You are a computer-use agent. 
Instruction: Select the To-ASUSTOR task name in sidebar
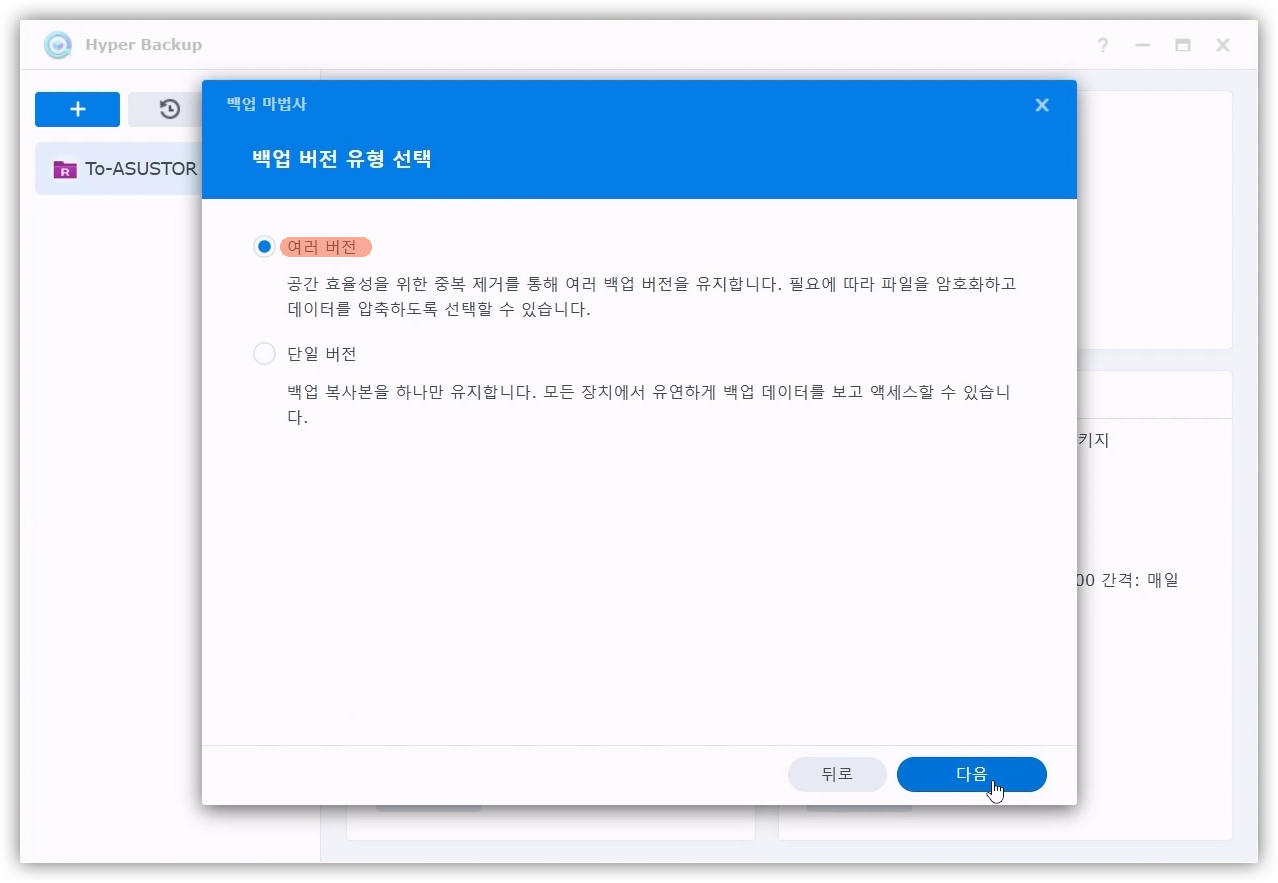pyautogui.click(x=141, y=169)
